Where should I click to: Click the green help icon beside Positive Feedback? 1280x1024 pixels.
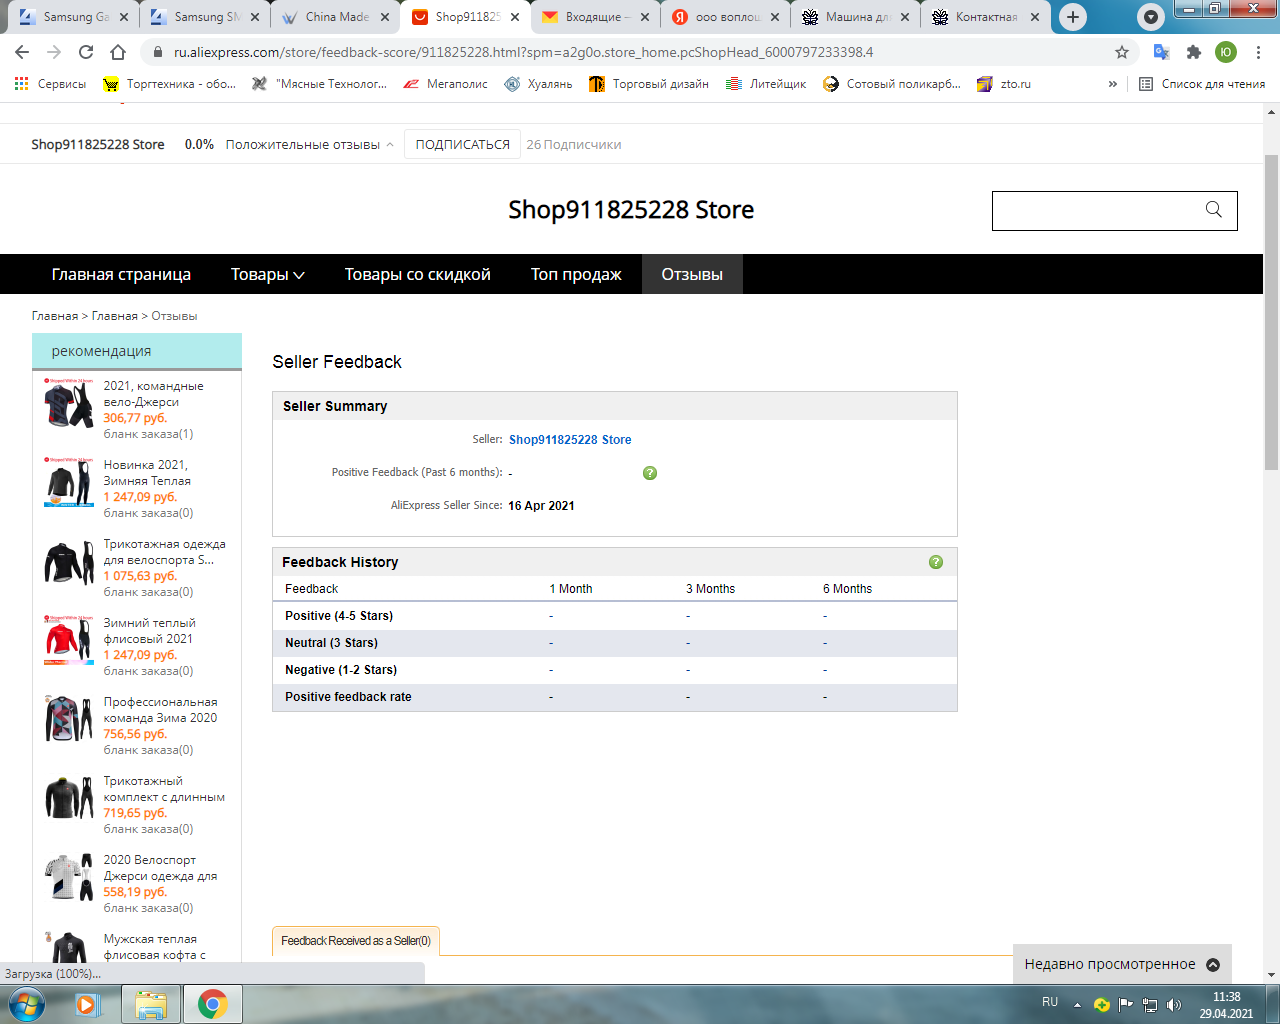[650, 473]
